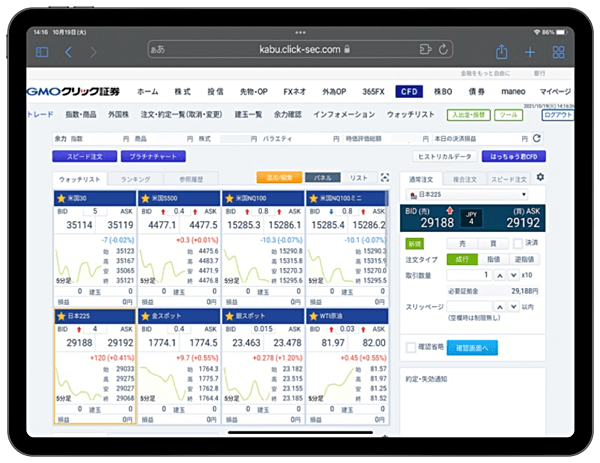Click orange 追加/編集 button
Image resolution: width=600 pixels, height=463 pixels.
point(279,178)
